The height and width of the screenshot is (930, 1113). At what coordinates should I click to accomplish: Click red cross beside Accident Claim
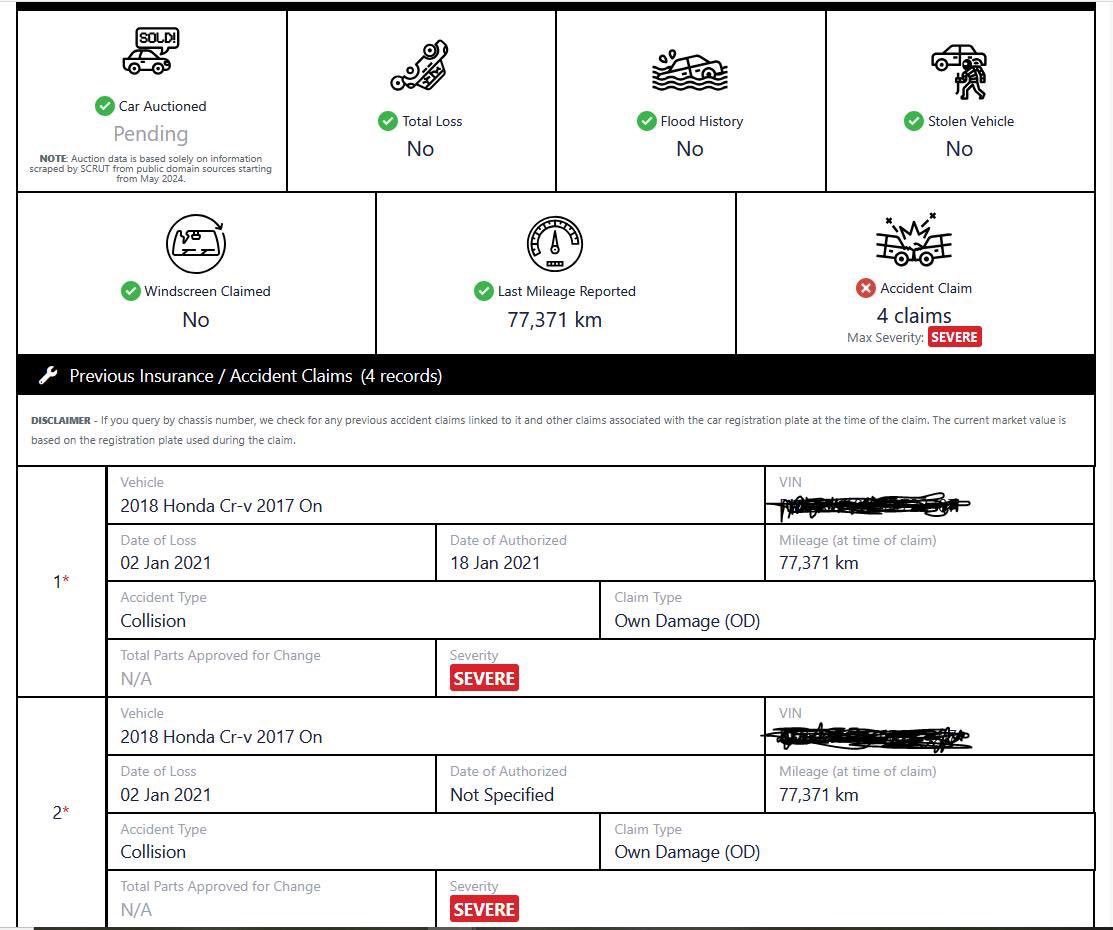pyautogui.click(x=866, y=288)
